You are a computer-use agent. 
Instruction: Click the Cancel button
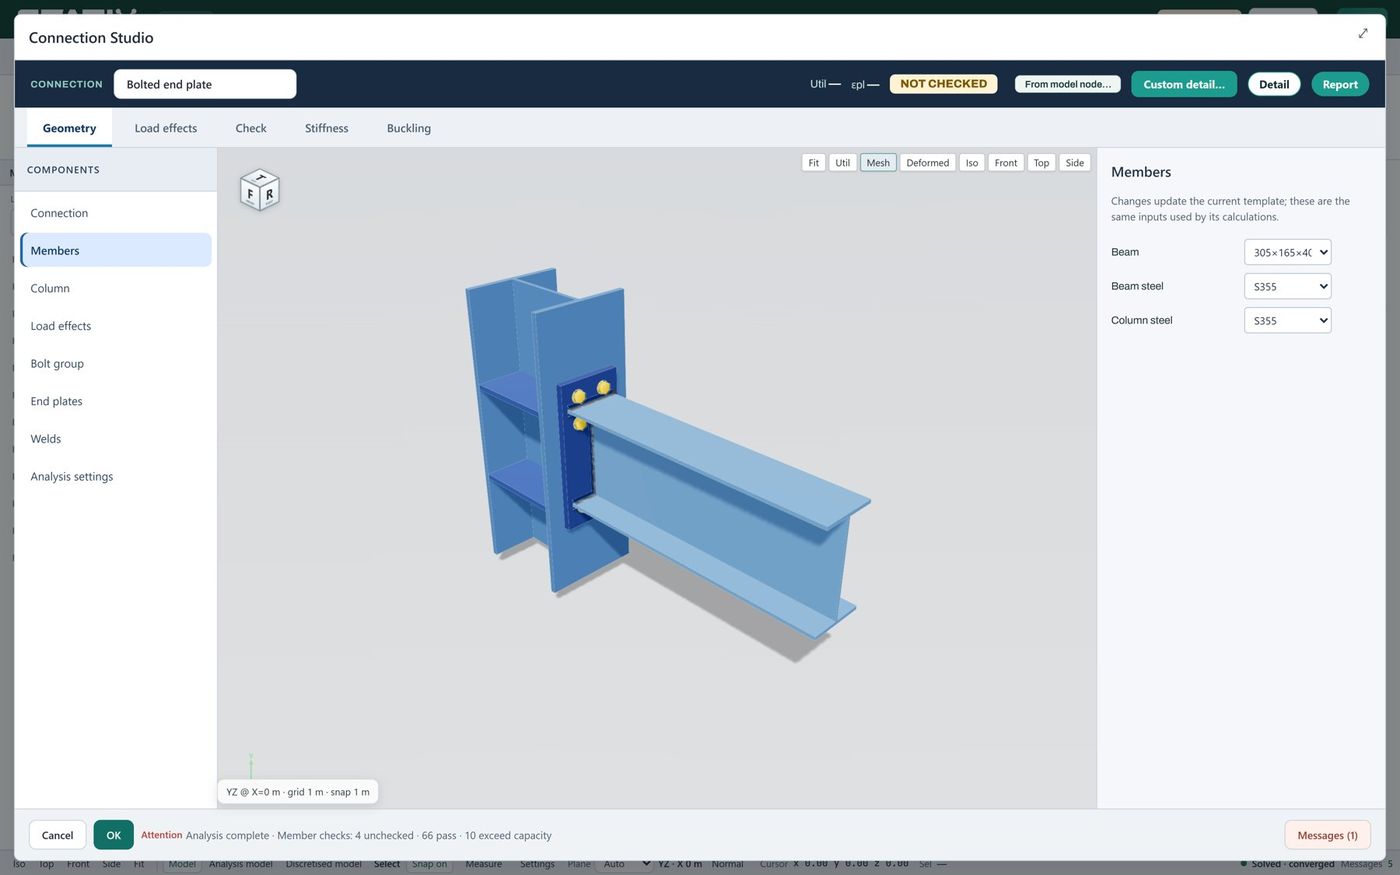click(57, 835)
